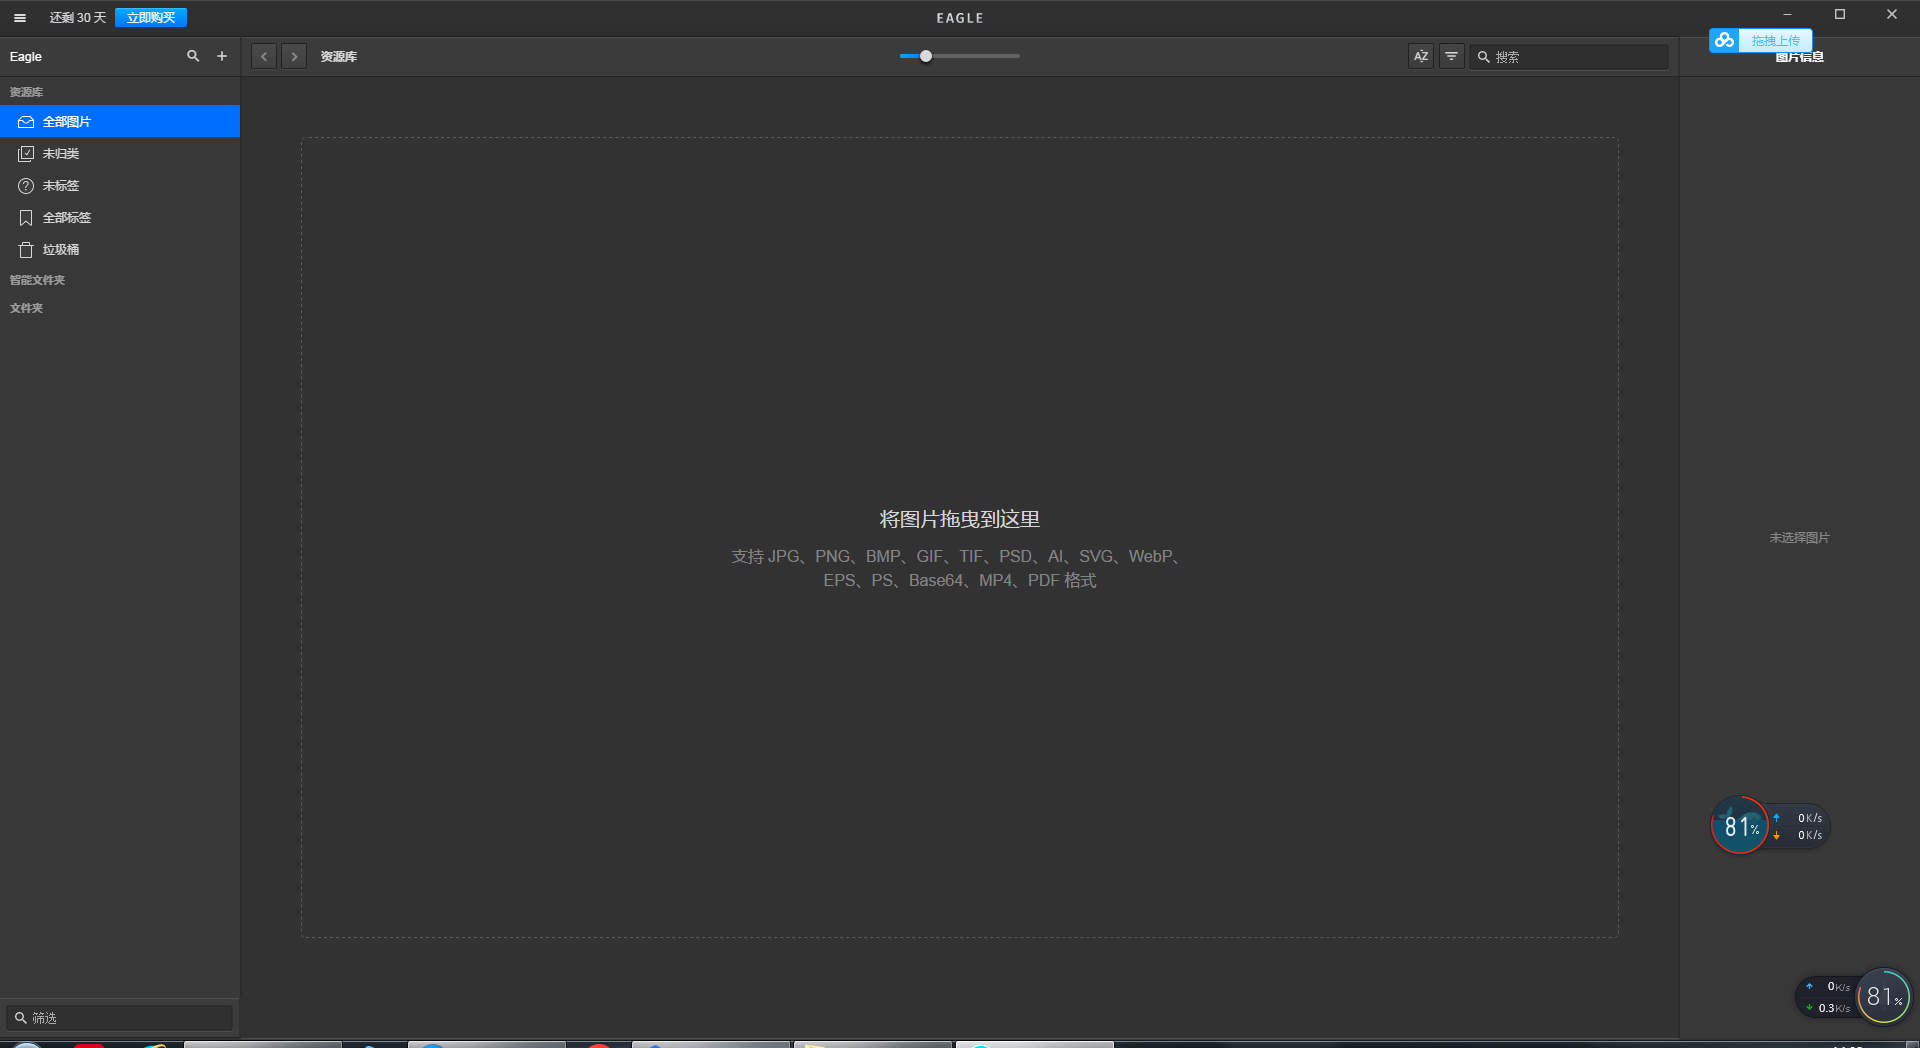
Task: Expand the 智能文件夹 section
Action: pos(37,279)
